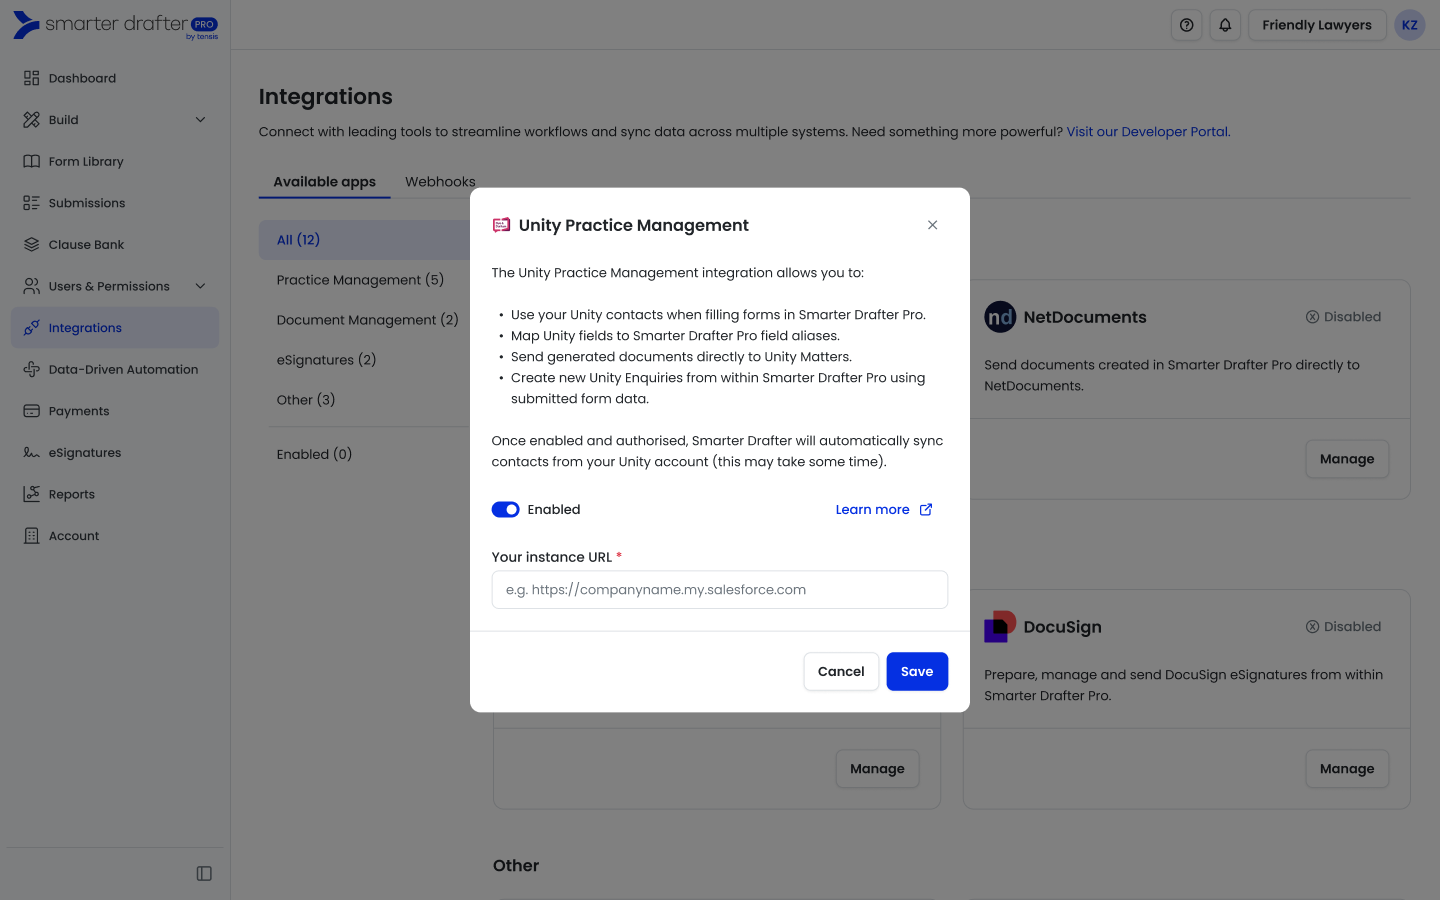Expand the Build menu chevron
This screenshot has height=900, width=1440.
pos(200,120)
